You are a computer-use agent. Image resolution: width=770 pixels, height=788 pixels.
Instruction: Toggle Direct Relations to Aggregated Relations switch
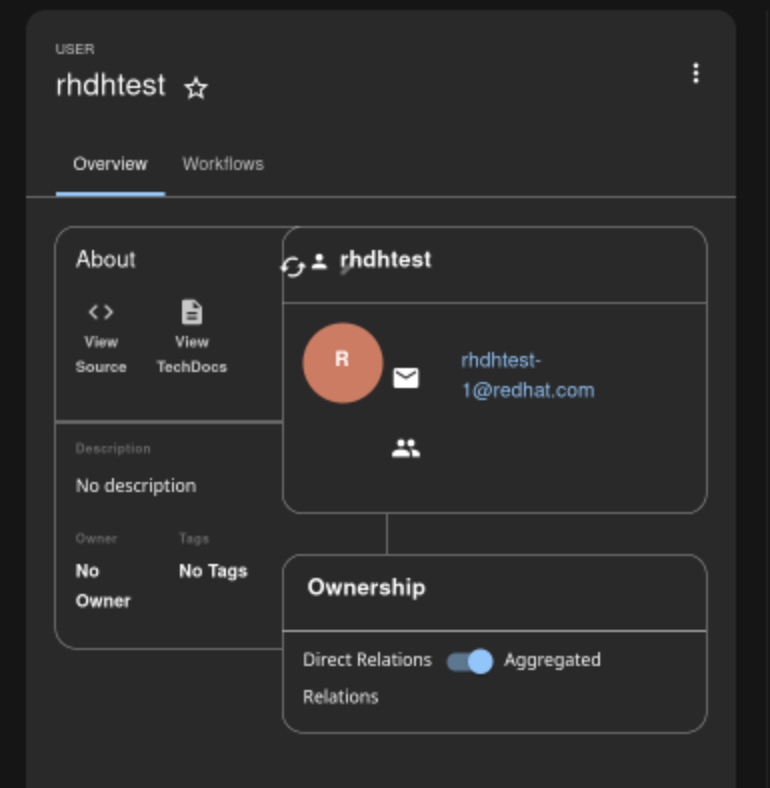(x=470, y=661)
